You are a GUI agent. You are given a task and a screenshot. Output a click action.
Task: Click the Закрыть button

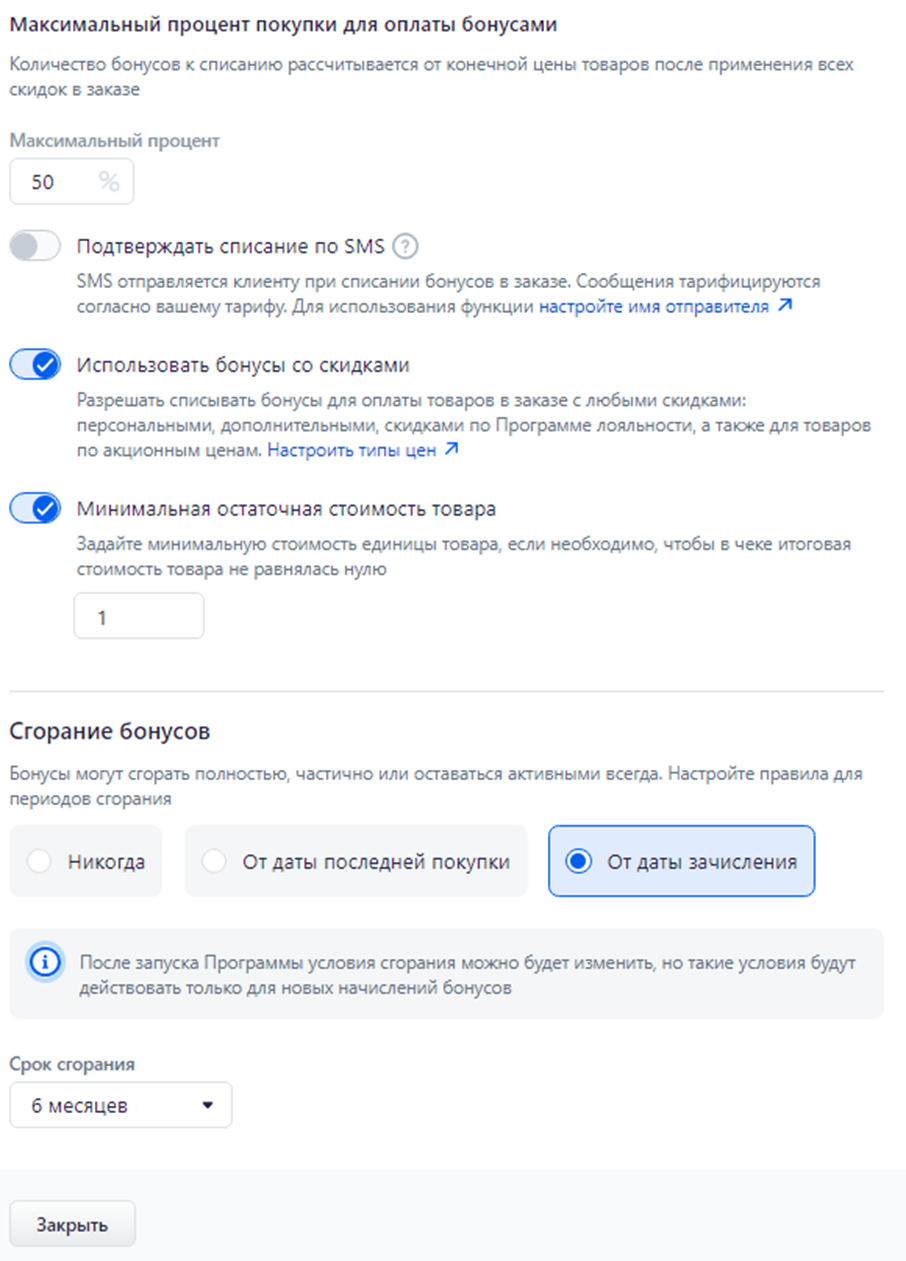[73, 1224]
